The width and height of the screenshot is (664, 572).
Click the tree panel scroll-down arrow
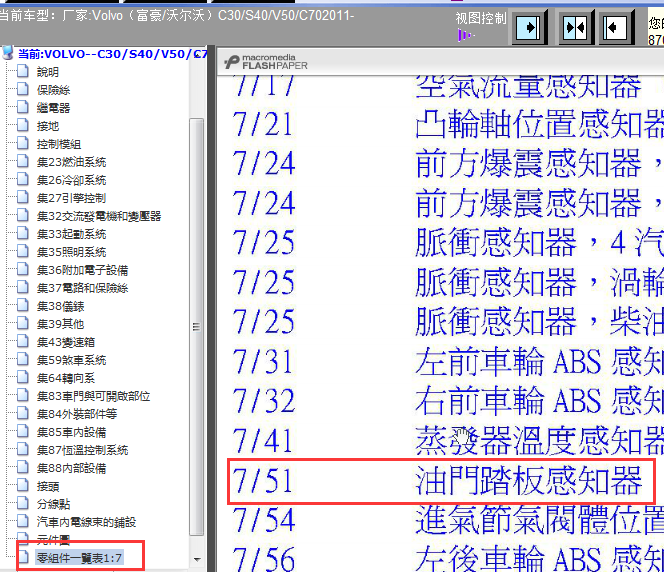pyautogui.click(x=197, y=559)
